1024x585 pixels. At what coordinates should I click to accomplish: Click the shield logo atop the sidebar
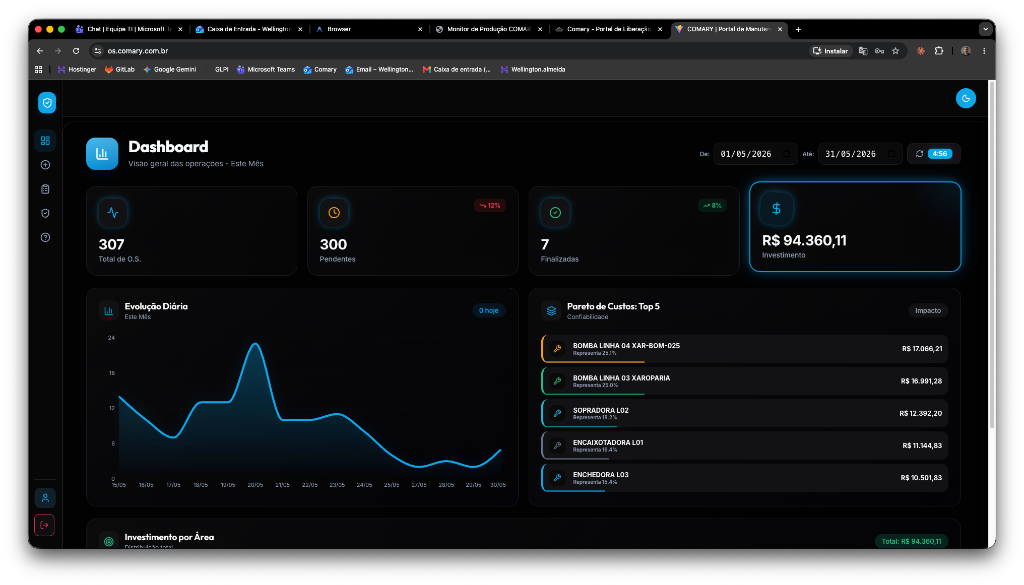[47, 103]
